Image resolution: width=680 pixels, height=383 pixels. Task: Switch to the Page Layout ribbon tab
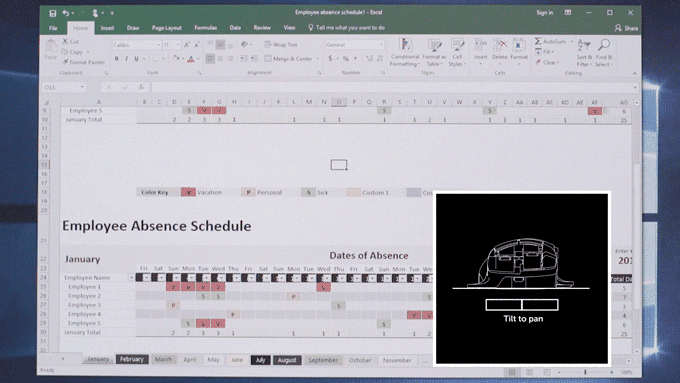pyautogui.click(x=167, y=28)
